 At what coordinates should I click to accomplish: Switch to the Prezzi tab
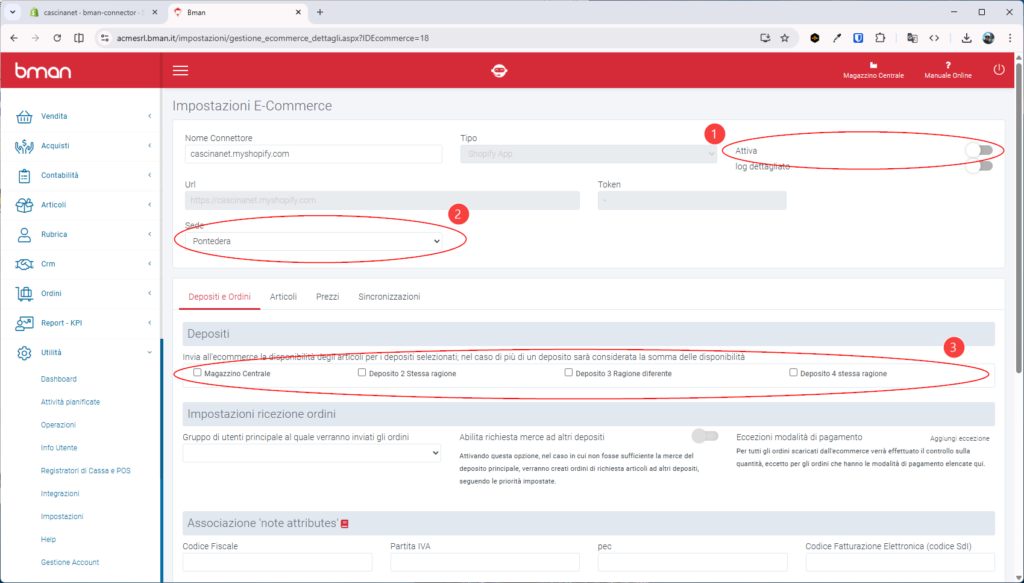(x=327, y=297)
